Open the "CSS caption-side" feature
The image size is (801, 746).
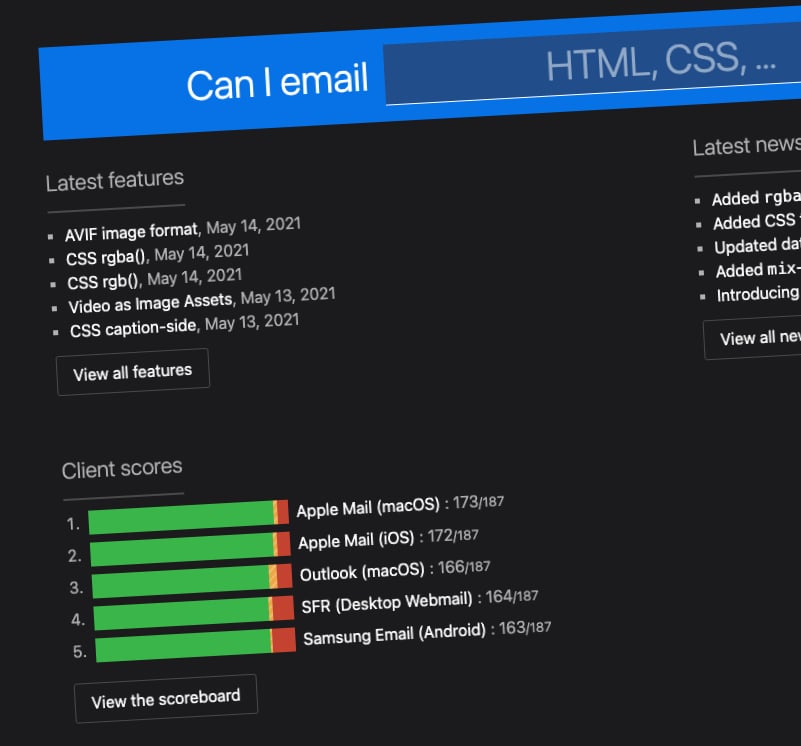tap(133, 324)
